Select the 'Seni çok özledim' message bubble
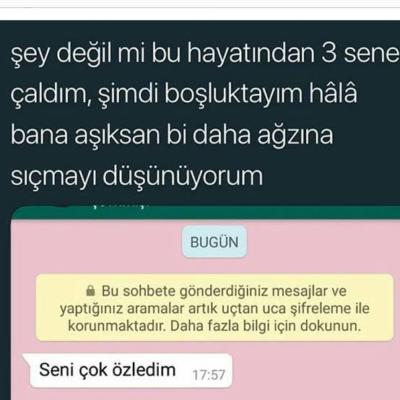The width and height of the screenshot is (400, 400). tap(127, 370)
